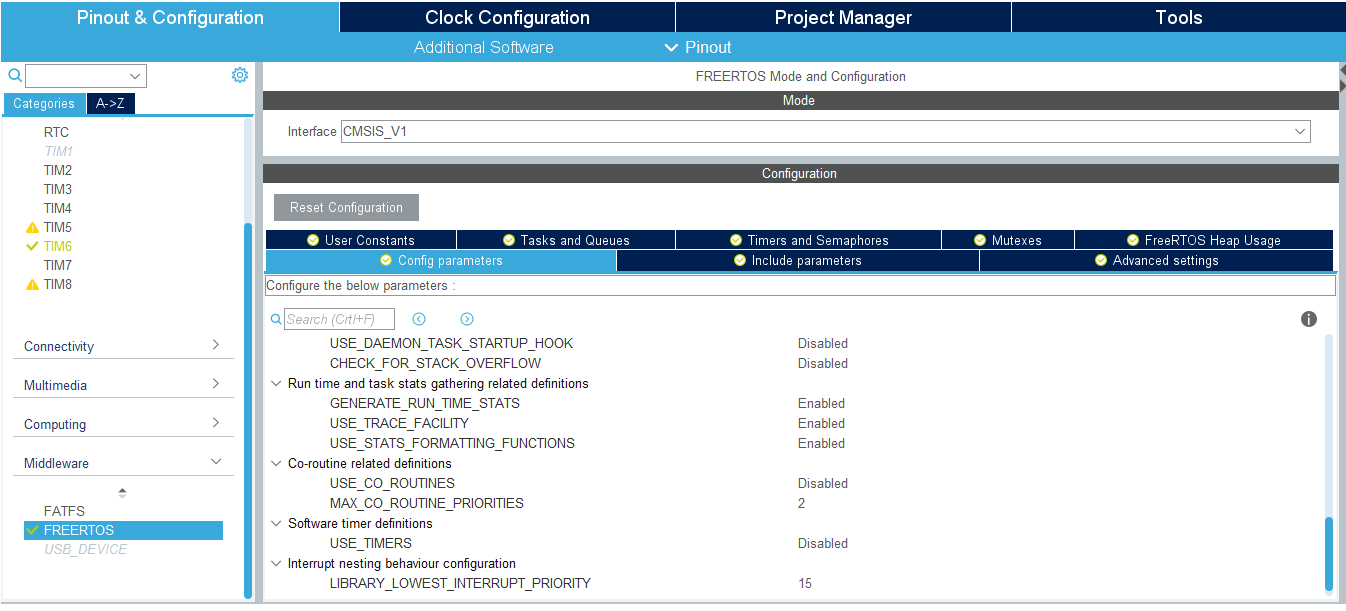Click the parameter Search (Ctrl+F) field

[x=340, y=319]
